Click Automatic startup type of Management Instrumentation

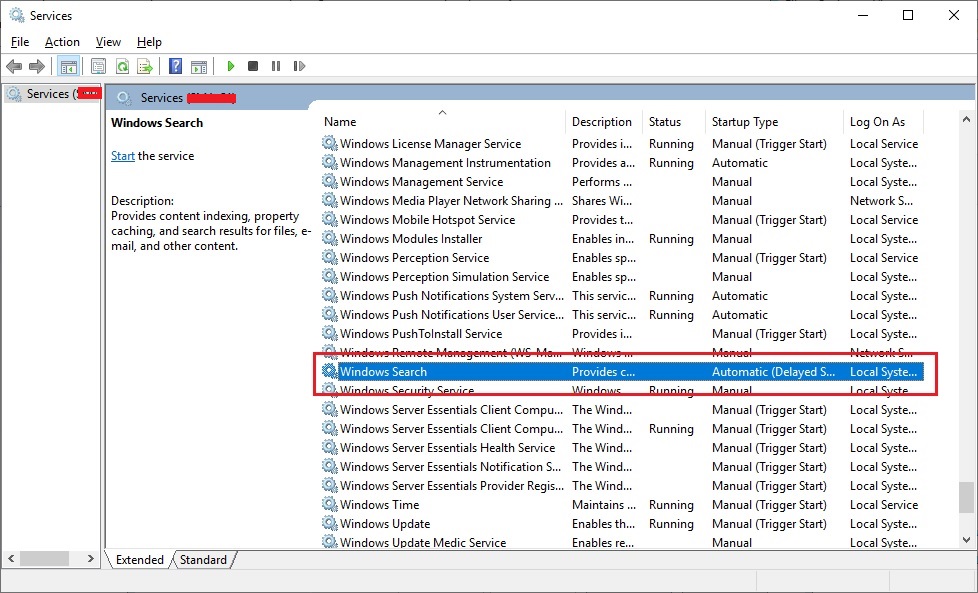pyautogui.click(x=740, y=163)
